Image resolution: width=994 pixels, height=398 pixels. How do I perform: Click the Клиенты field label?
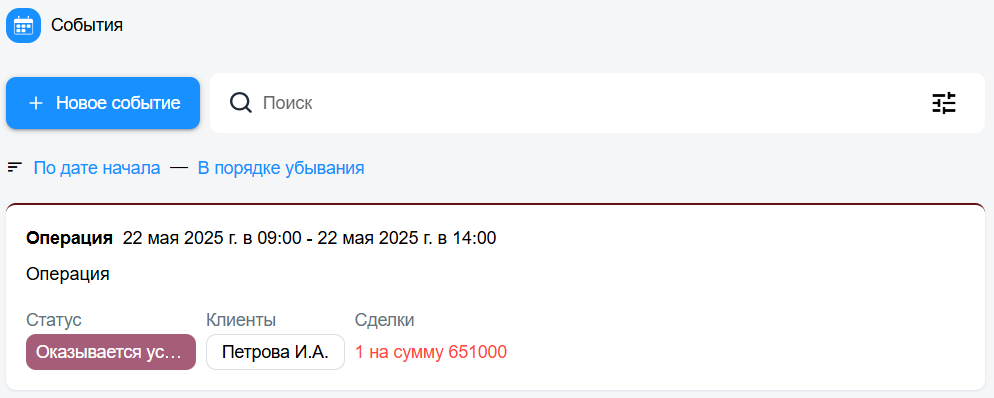pyautogui.click(x=241, y=320)
